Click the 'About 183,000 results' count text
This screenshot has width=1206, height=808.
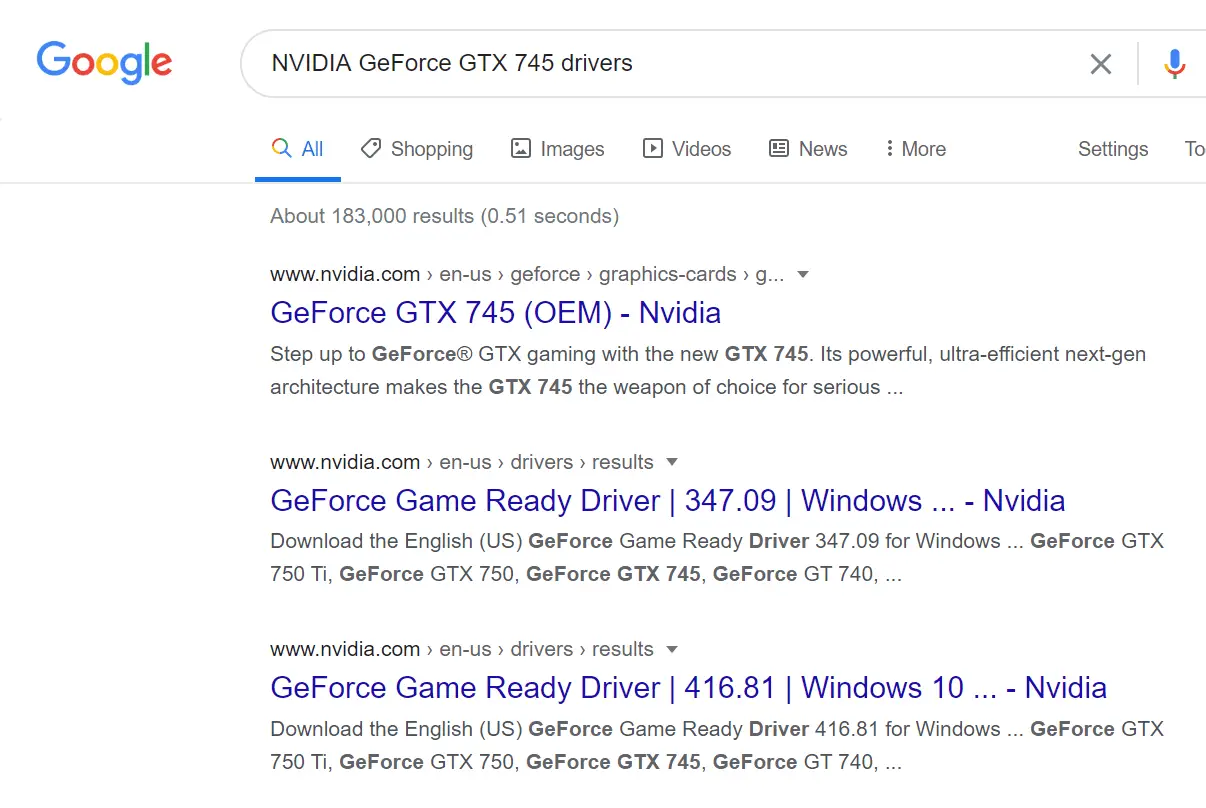coord(444,216)
